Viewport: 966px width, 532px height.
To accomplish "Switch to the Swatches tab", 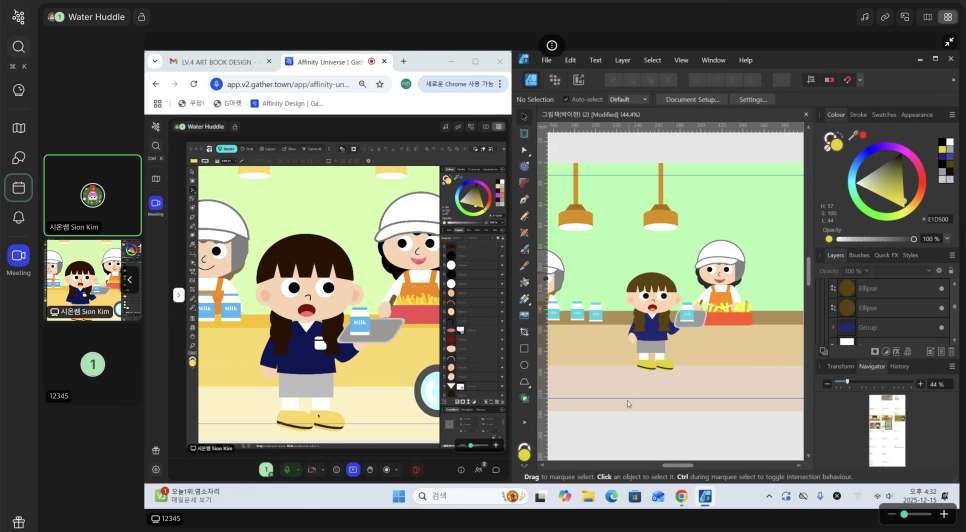I will [883, 115].
